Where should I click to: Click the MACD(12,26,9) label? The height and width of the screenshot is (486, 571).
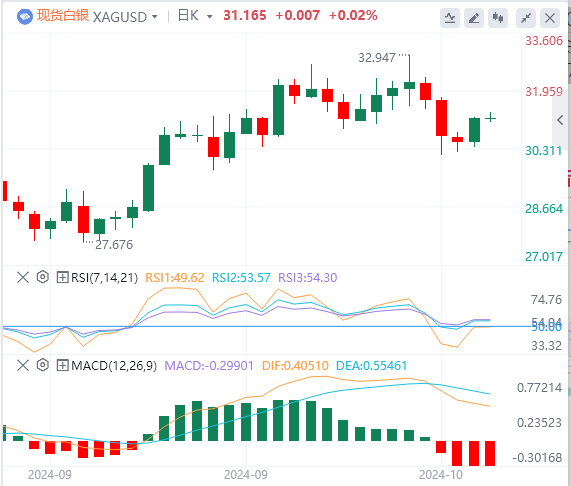114,366
